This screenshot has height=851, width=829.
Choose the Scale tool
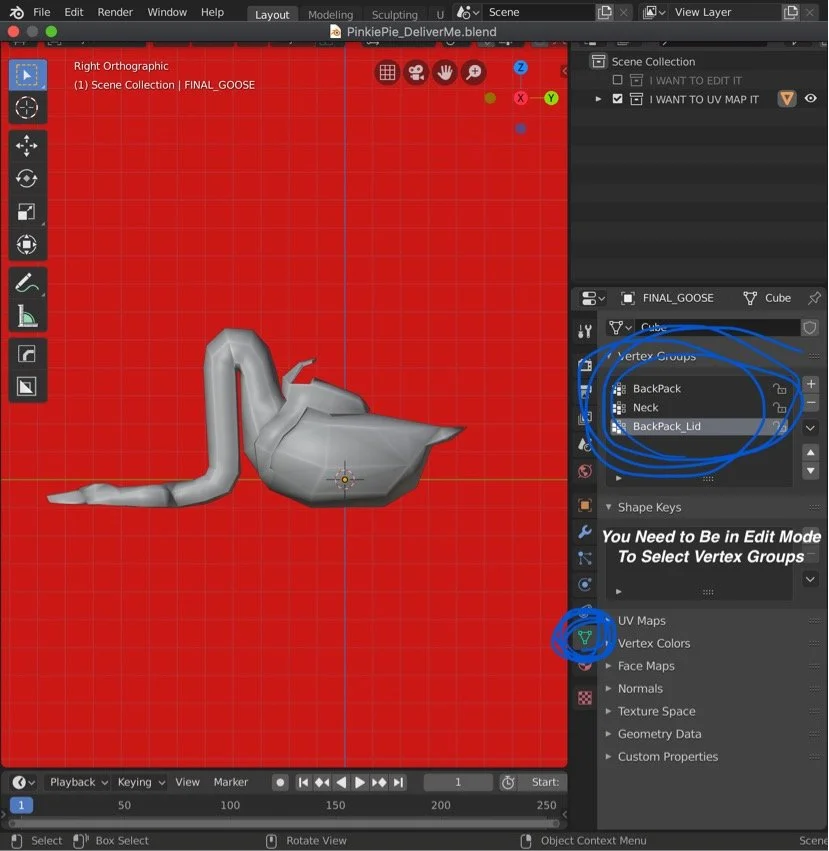click(27, 212)
